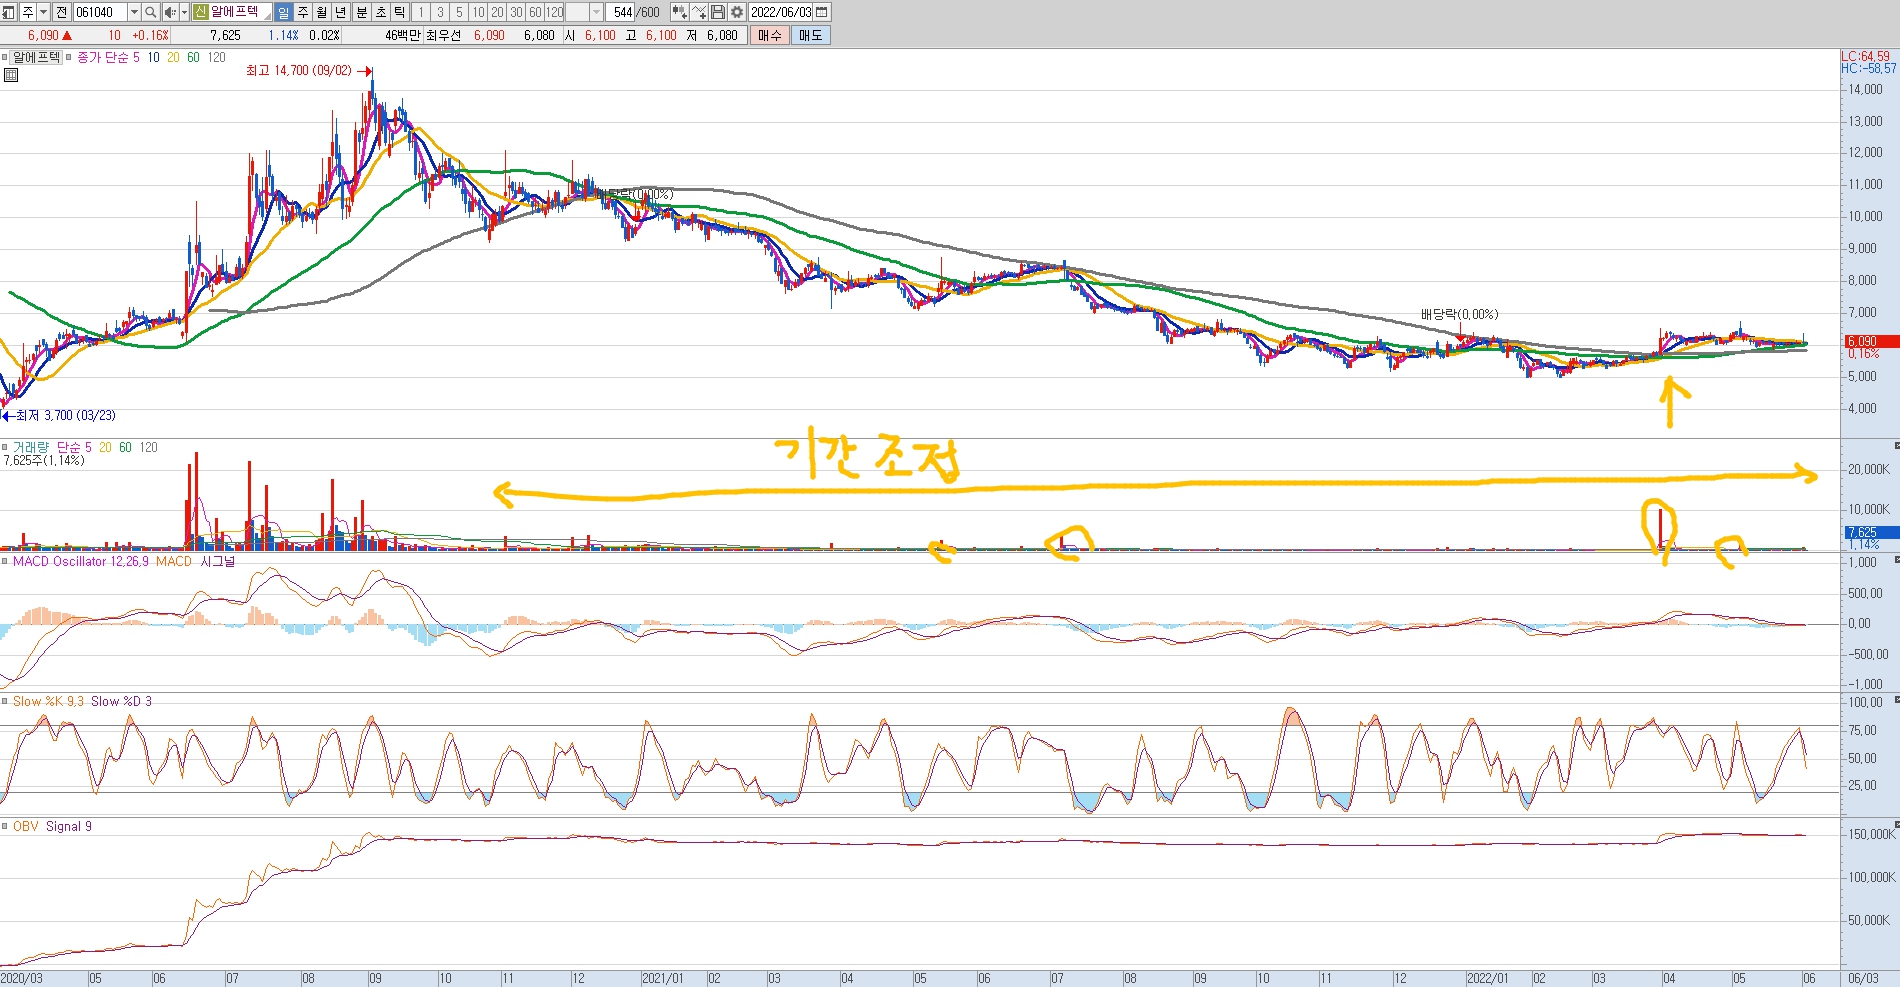Viewport: 1900px width, 987px height.
Task: Click the square marker of MACD Oscillator panel
Action: [x=4, y=561]
